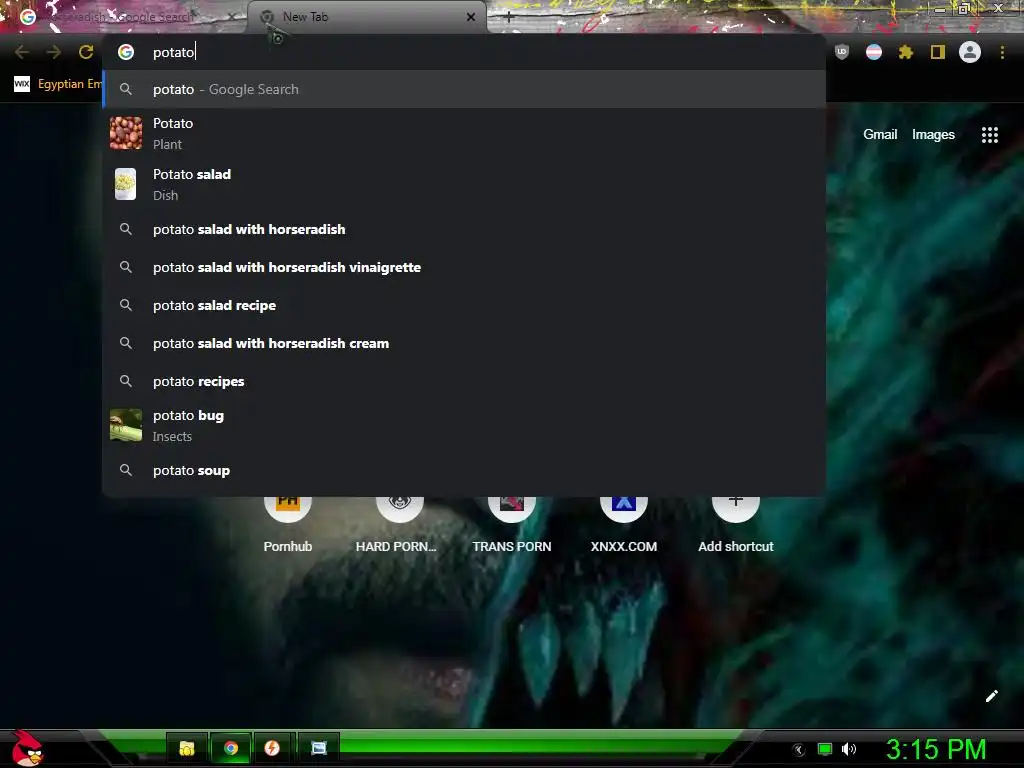Open the profile avatar menu
The width and height of the screenshot is (1024, 768).
970,52
